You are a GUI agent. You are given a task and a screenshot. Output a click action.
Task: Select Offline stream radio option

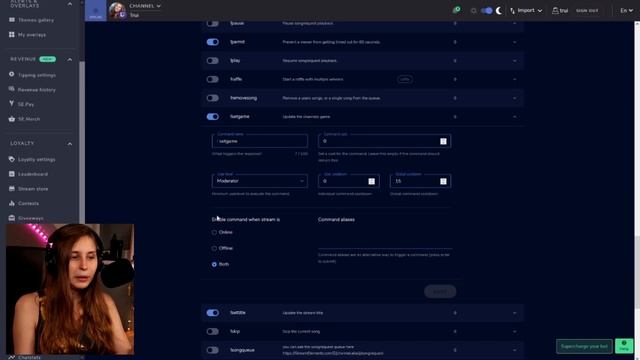(214, 248)
